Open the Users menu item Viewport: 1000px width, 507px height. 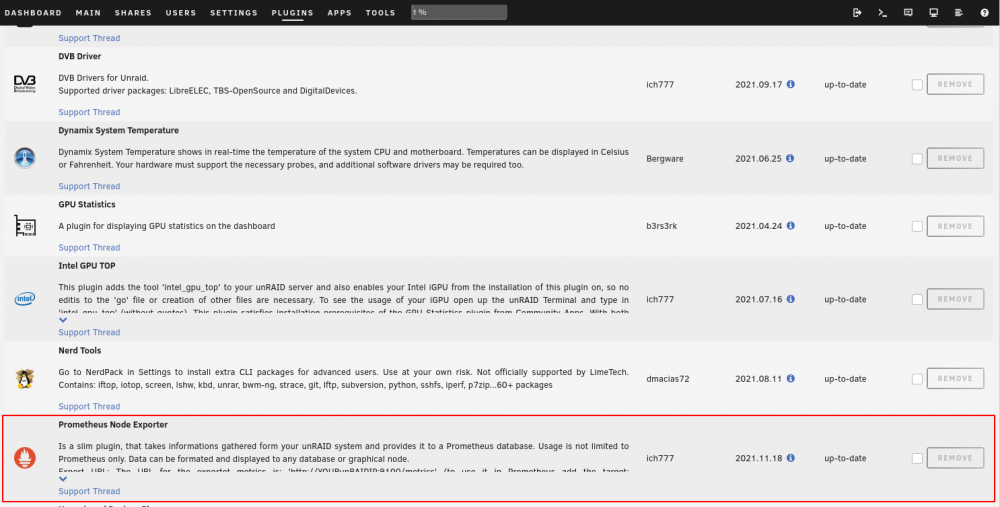pyautogui.click(x=181, y=13)
